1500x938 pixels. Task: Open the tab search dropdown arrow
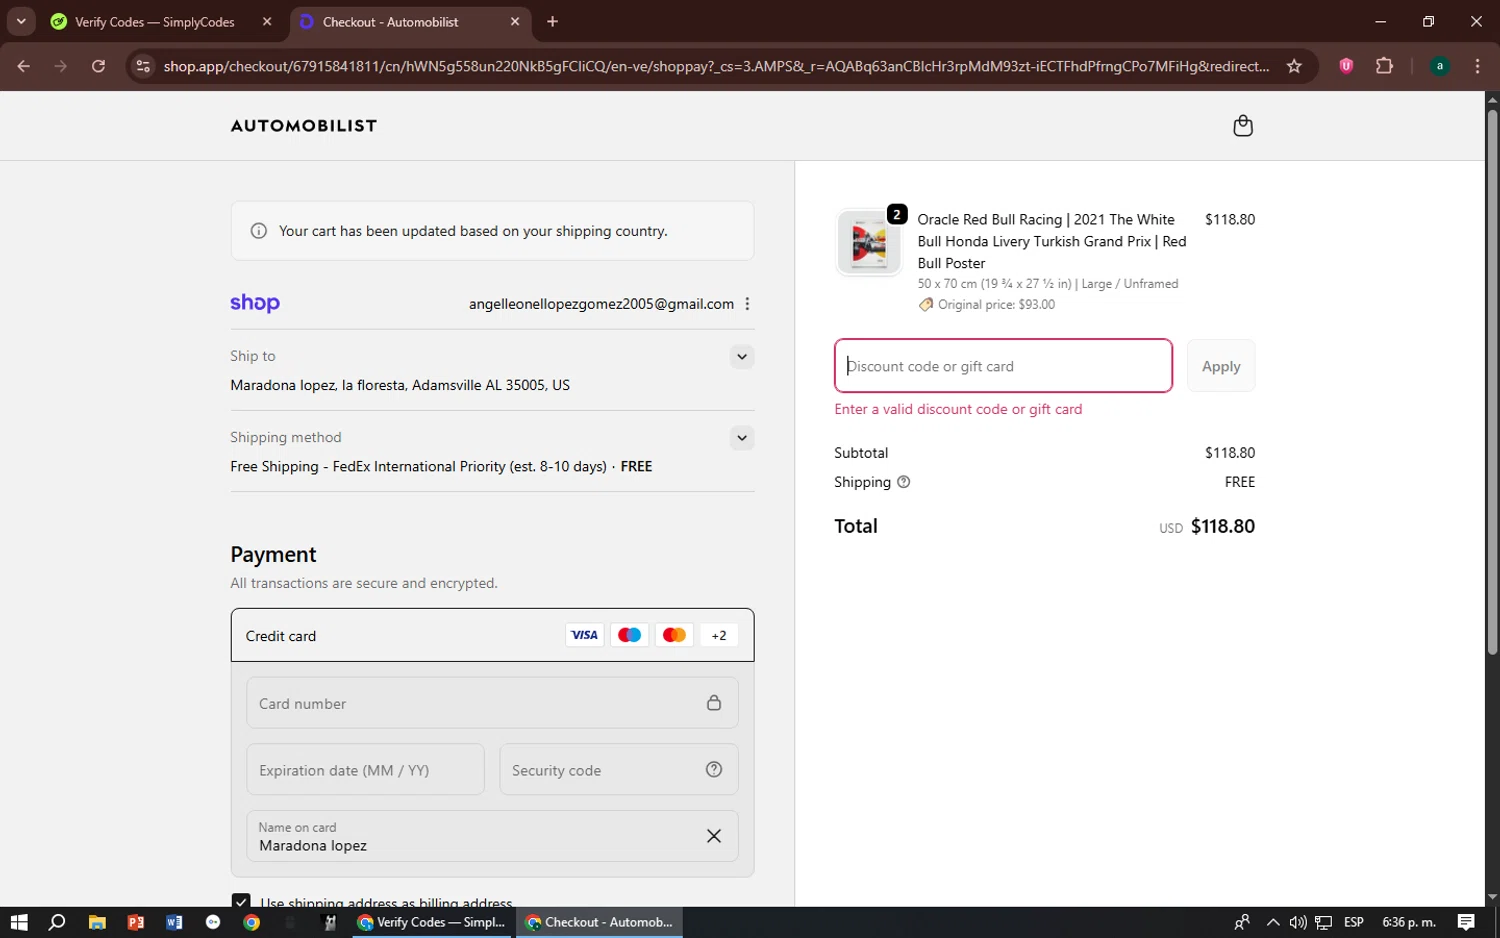tap(21, 21)
